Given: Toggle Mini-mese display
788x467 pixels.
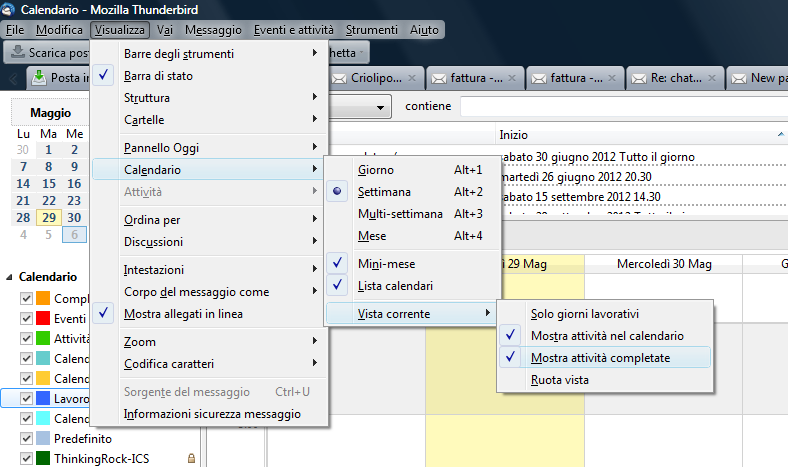Looking at the screenshot, I should pos(413,264).
